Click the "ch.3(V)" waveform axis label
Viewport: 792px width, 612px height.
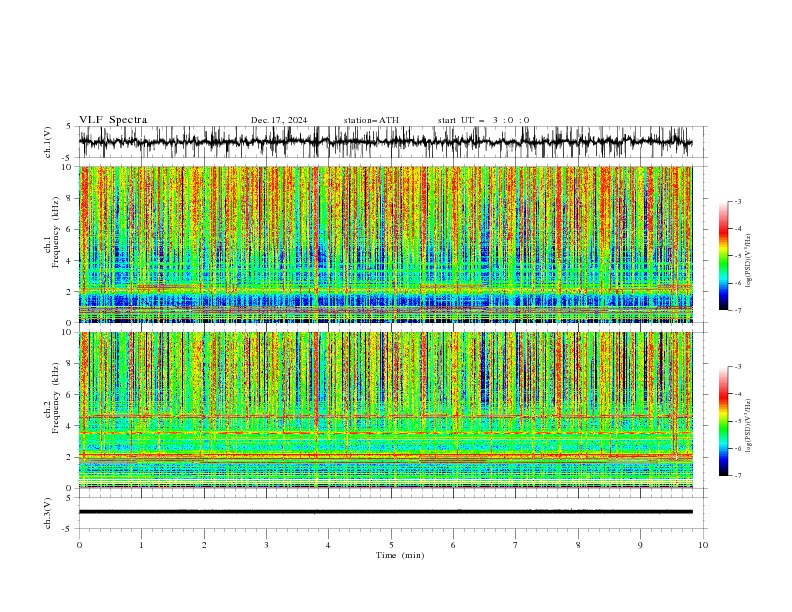48,513
